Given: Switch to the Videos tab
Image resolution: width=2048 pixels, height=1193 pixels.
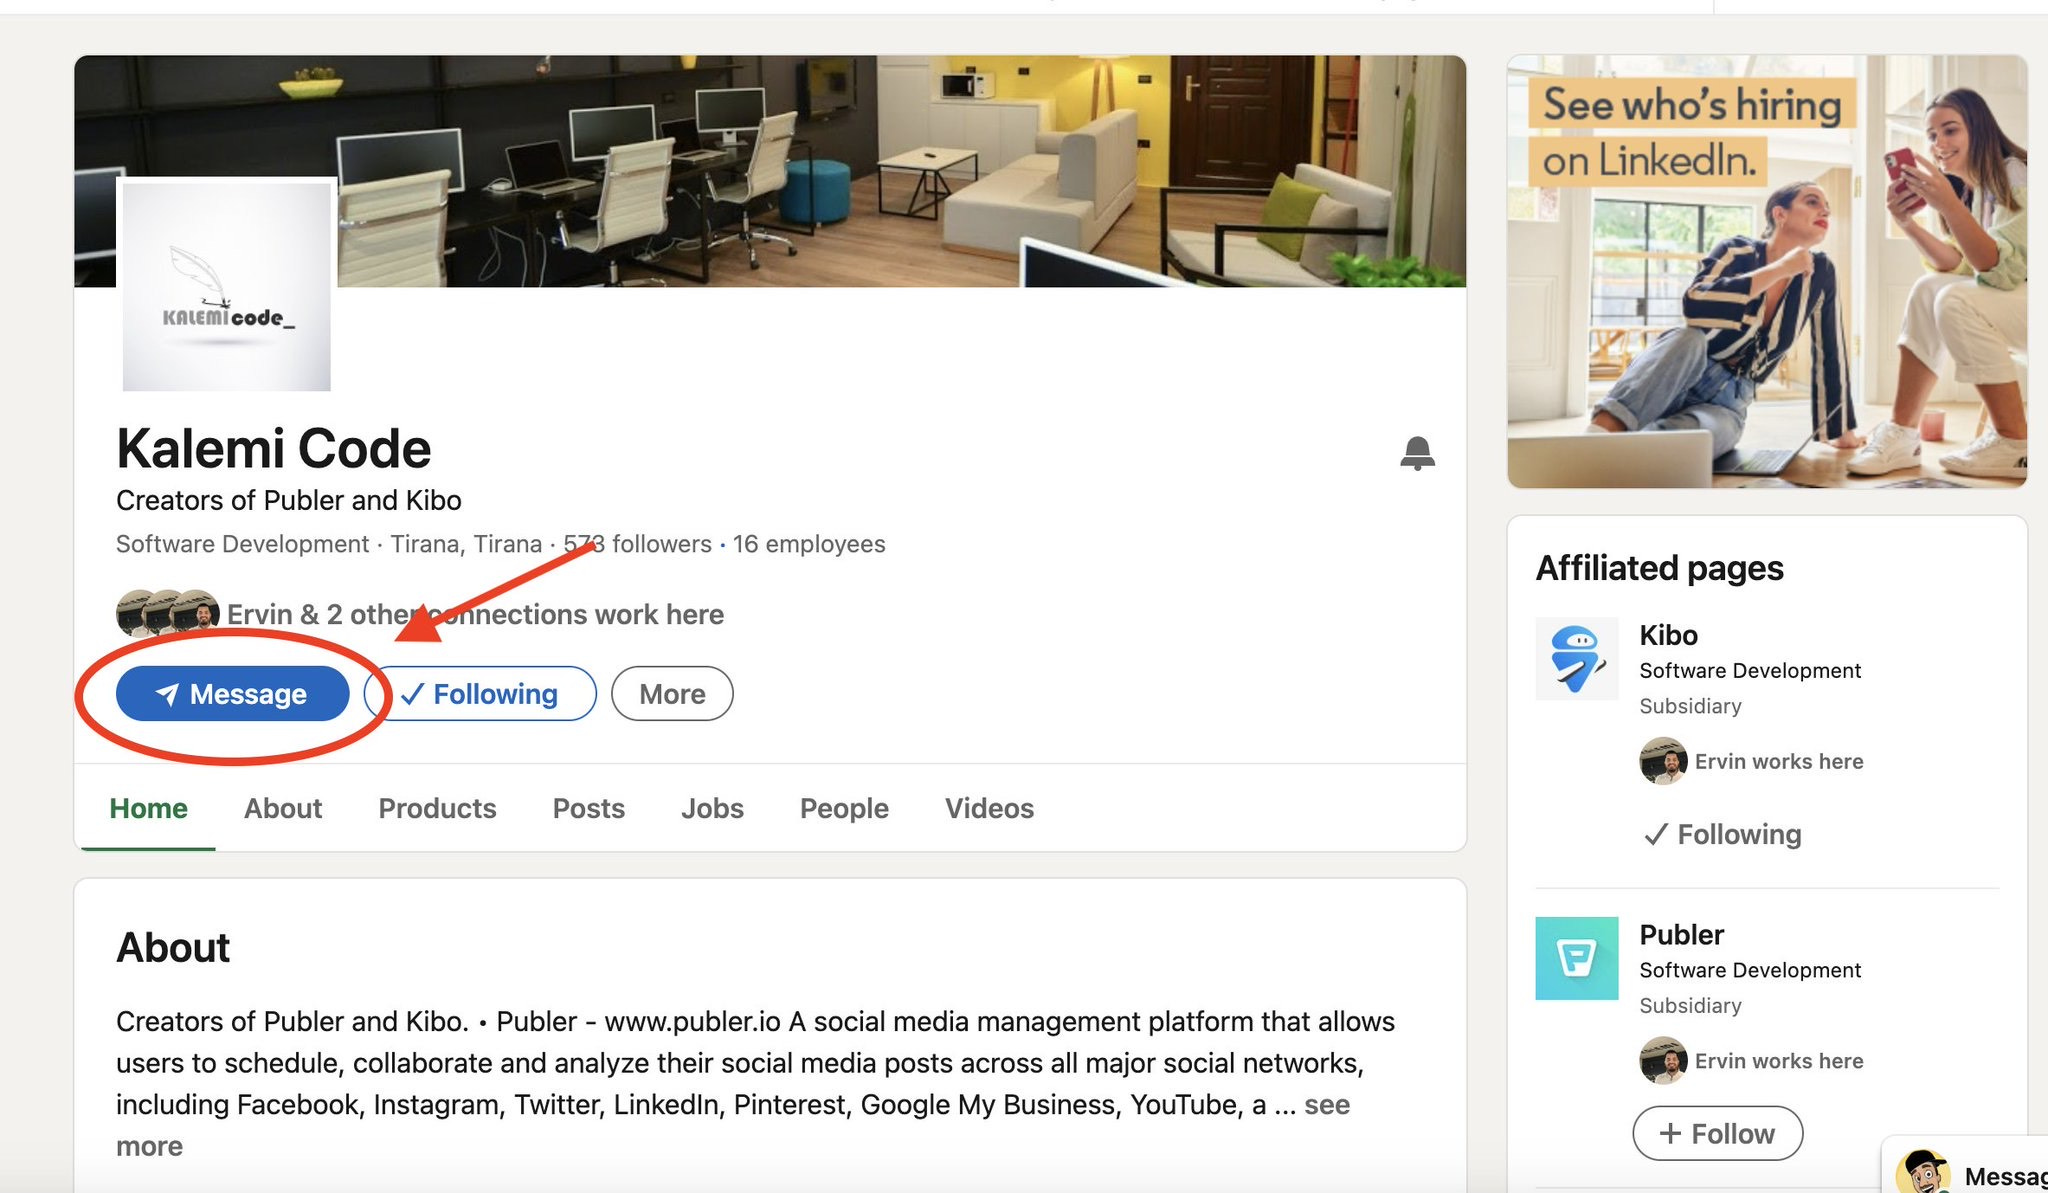Looking at the screenshot, I should 989,808.
